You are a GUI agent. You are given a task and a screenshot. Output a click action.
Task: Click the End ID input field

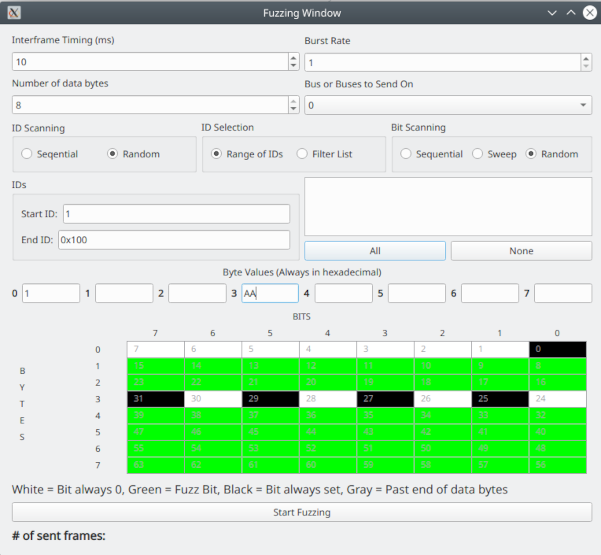[174, 240]
